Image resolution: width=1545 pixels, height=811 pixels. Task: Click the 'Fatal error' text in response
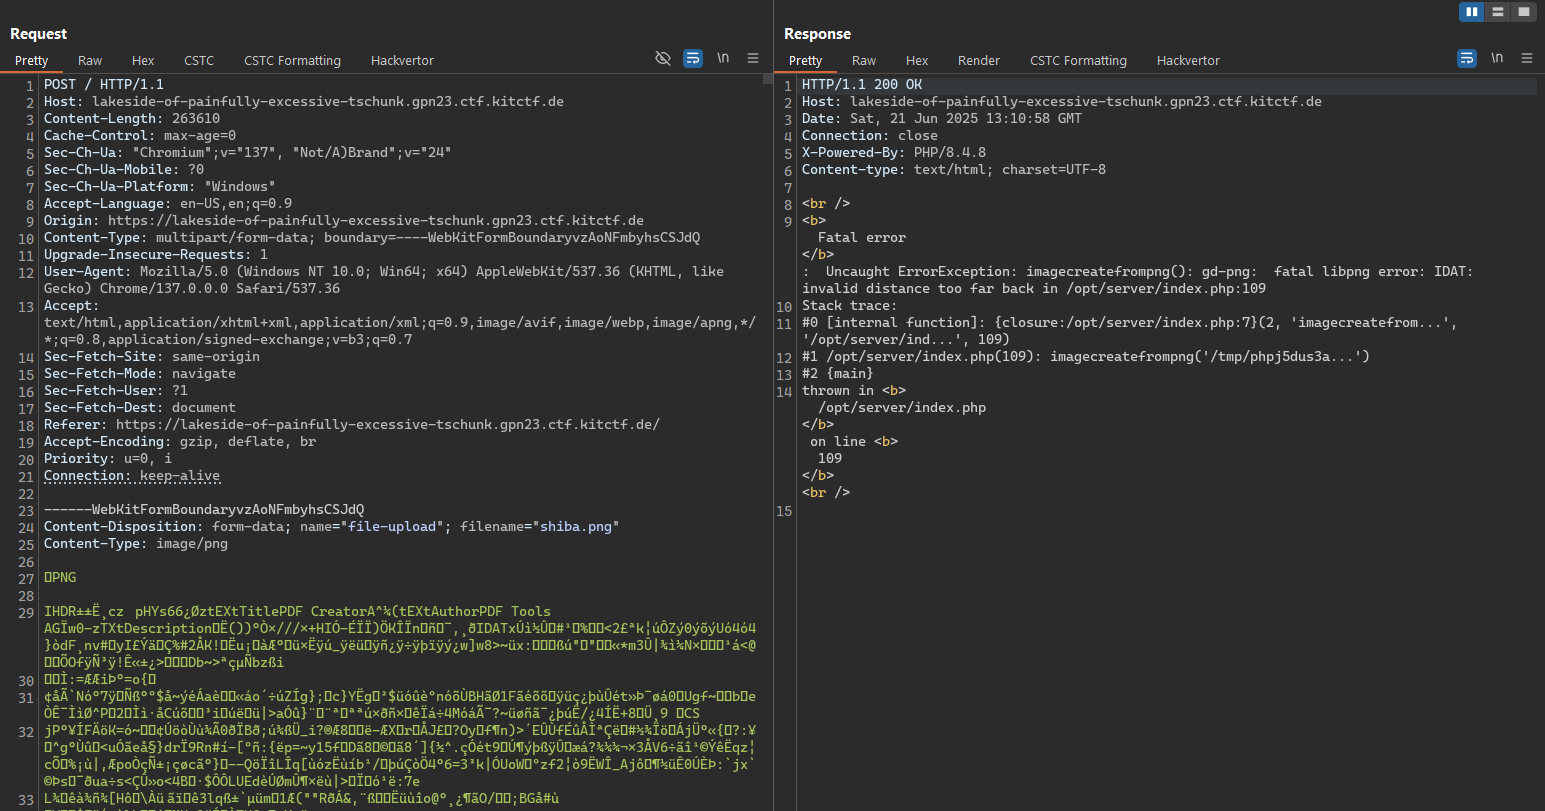pyautogui.click(x=862, y=237)
